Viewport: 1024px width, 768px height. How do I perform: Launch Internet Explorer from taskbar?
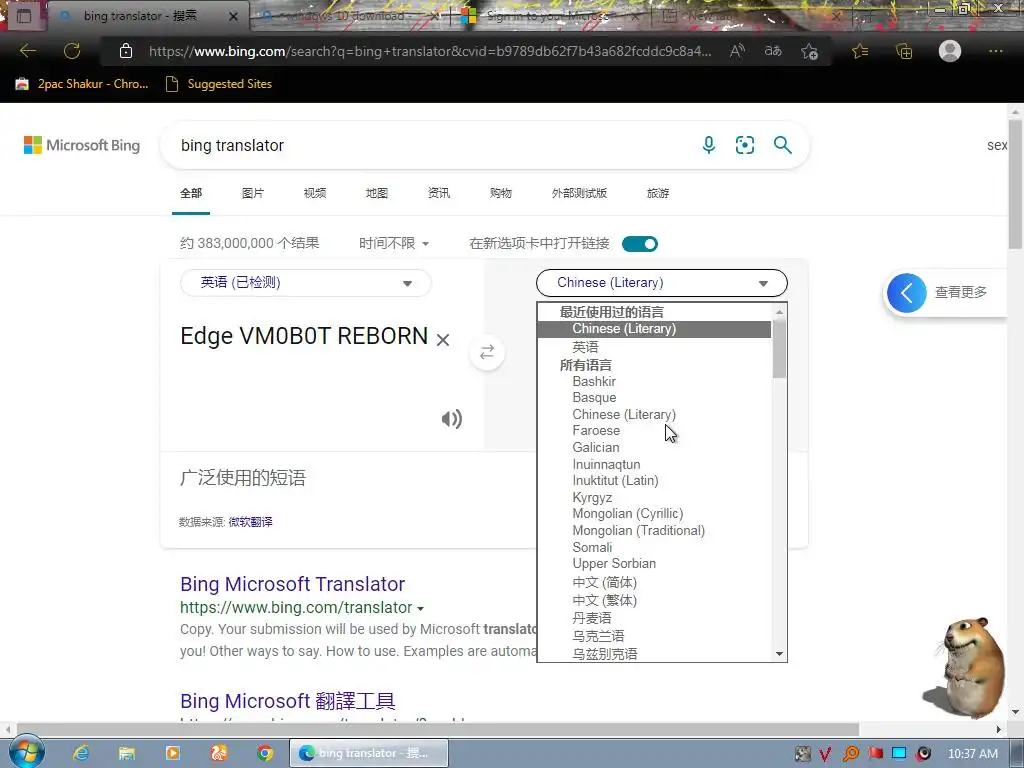click(x=81, y=754)
